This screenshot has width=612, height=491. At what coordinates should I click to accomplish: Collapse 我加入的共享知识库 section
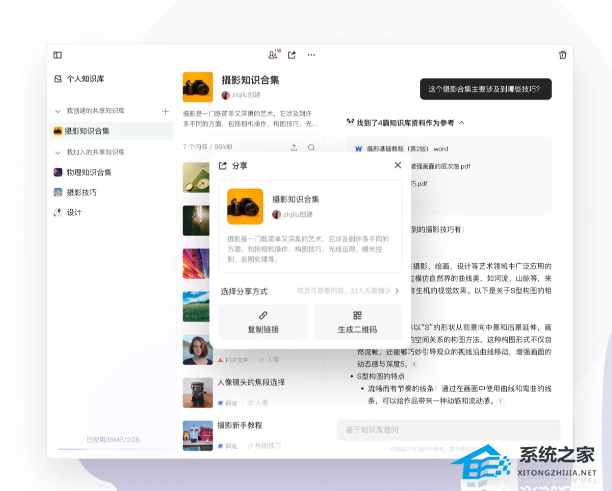pos(58,152)
